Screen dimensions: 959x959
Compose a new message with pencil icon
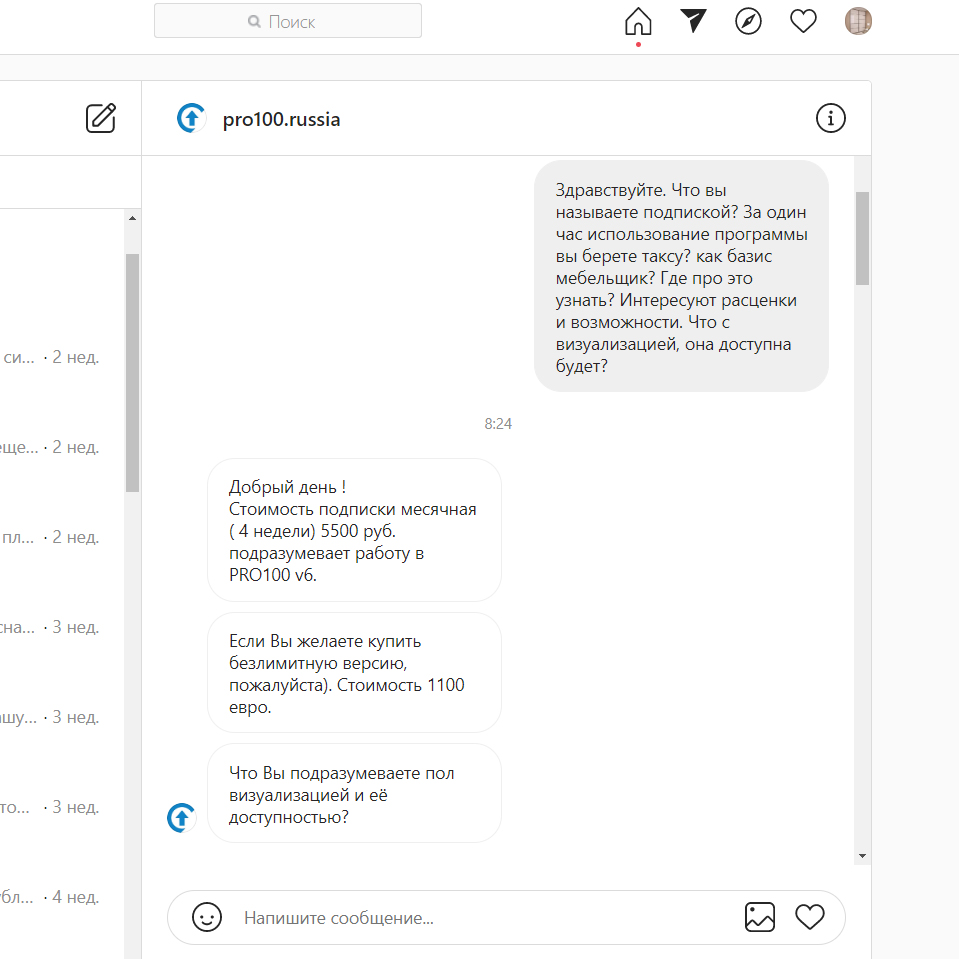[x=100, y=118]
